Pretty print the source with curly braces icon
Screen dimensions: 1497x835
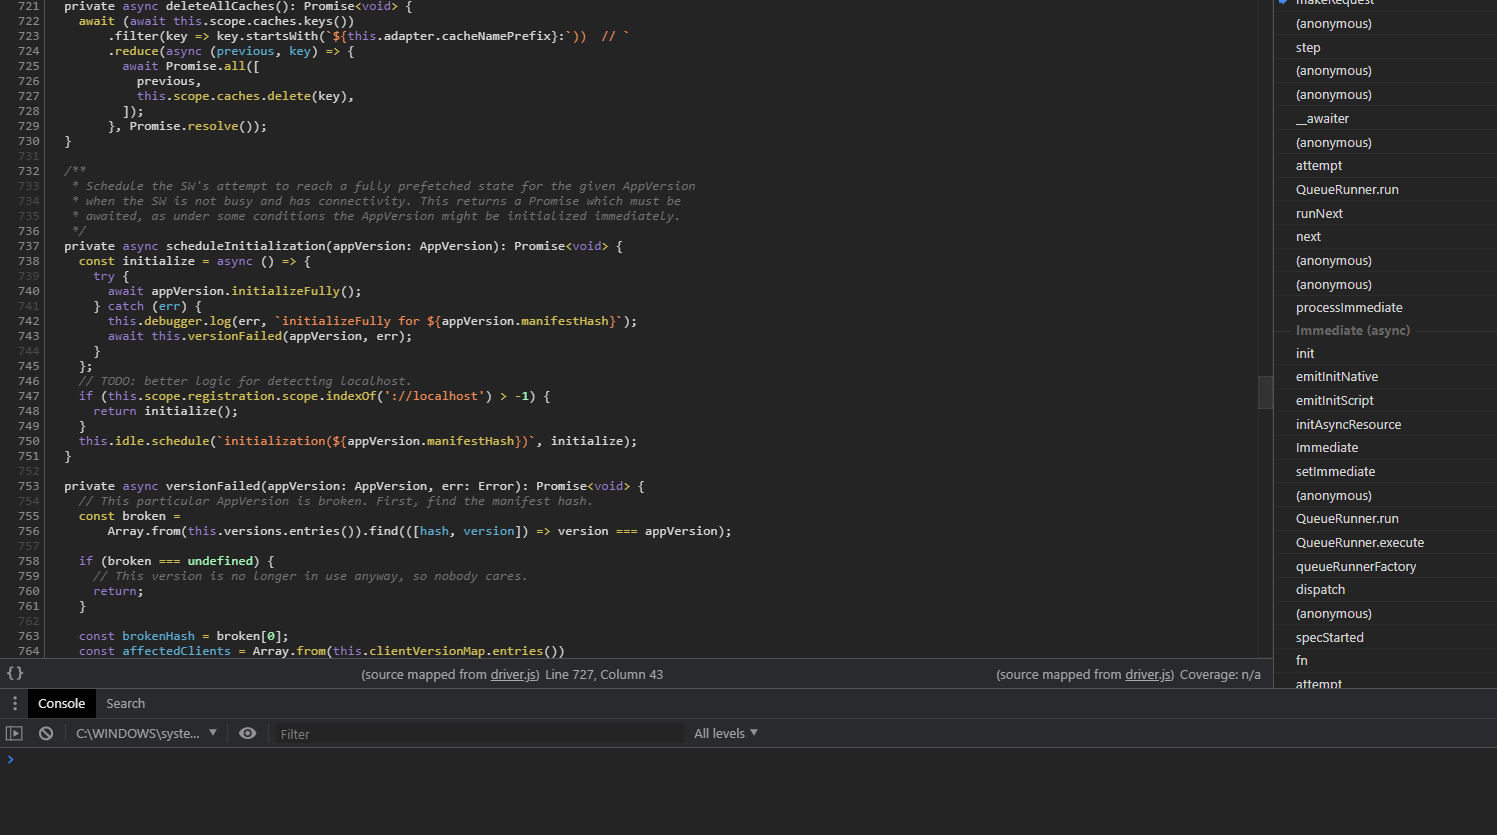click(x=15, y=673)
